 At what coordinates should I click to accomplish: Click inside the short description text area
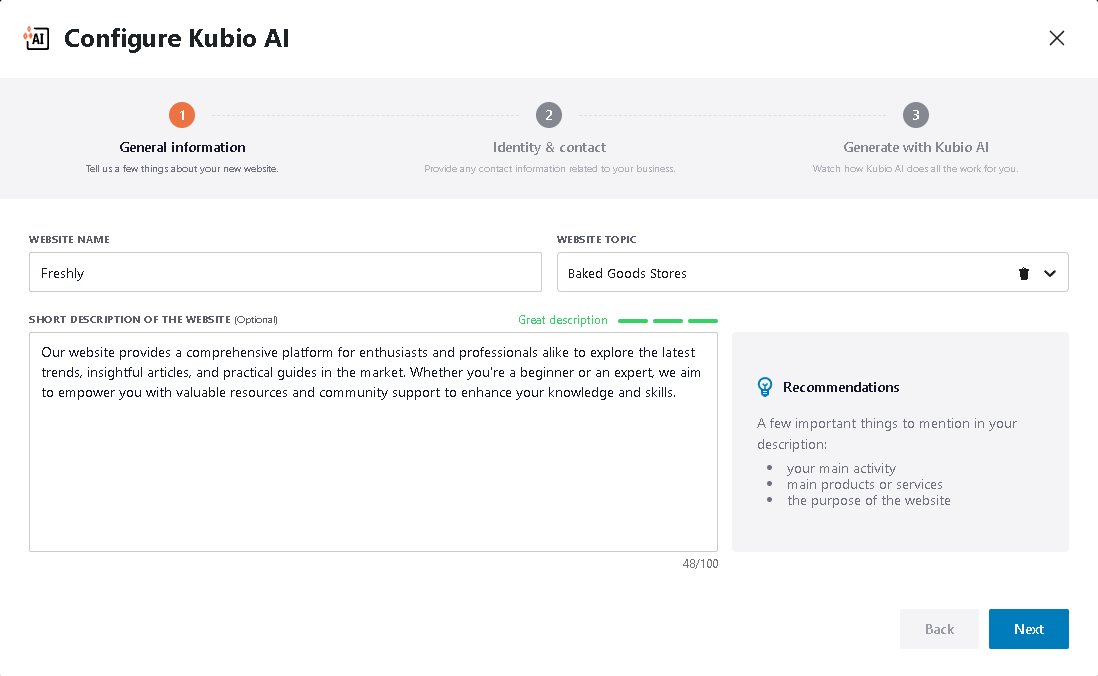coord(373,470)
